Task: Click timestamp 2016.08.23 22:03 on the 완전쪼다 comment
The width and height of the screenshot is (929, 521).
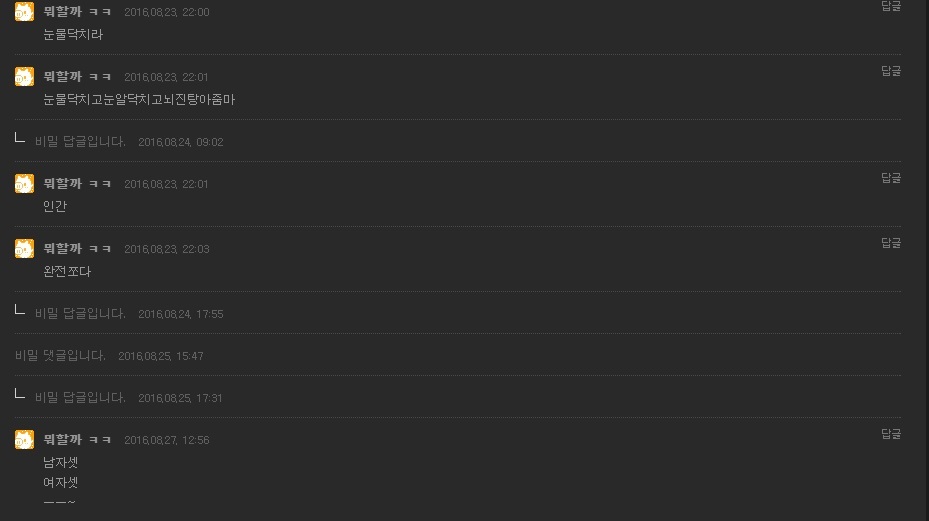Action: tap(166, 250)
